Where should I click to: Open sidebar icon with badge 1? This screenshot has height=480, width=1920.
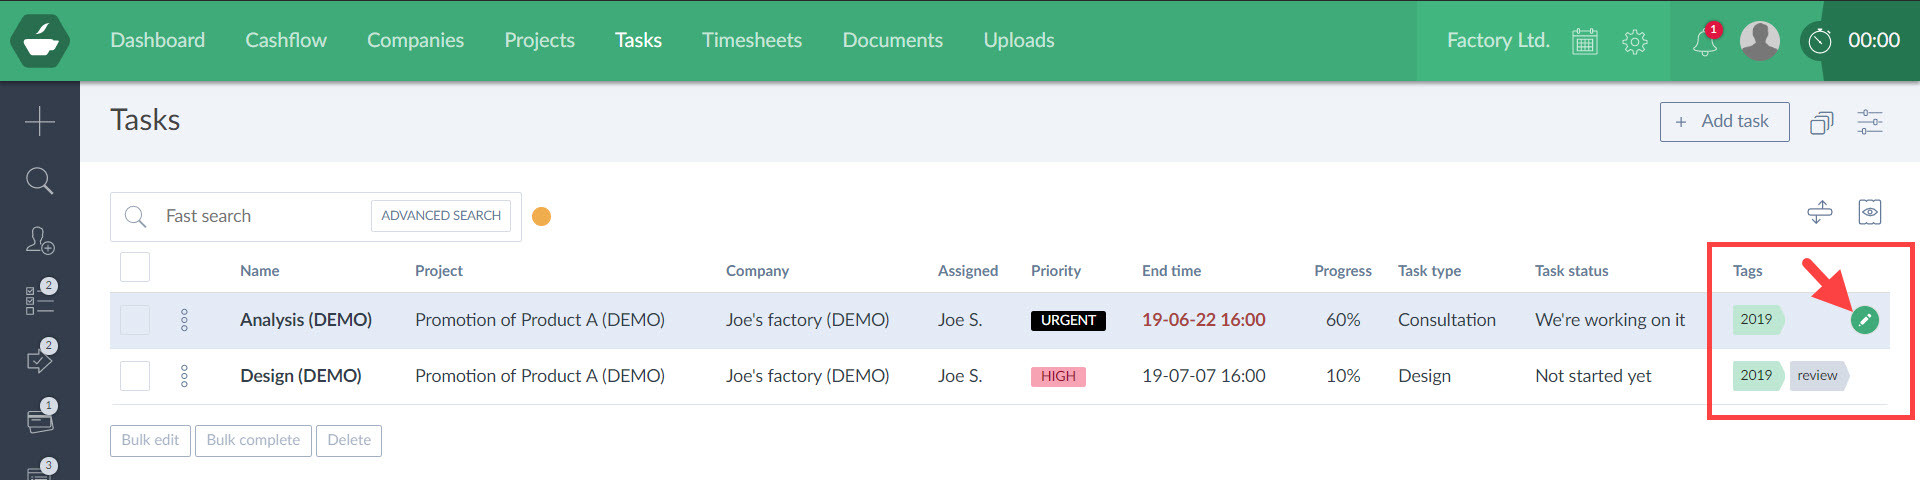point(40,419)
